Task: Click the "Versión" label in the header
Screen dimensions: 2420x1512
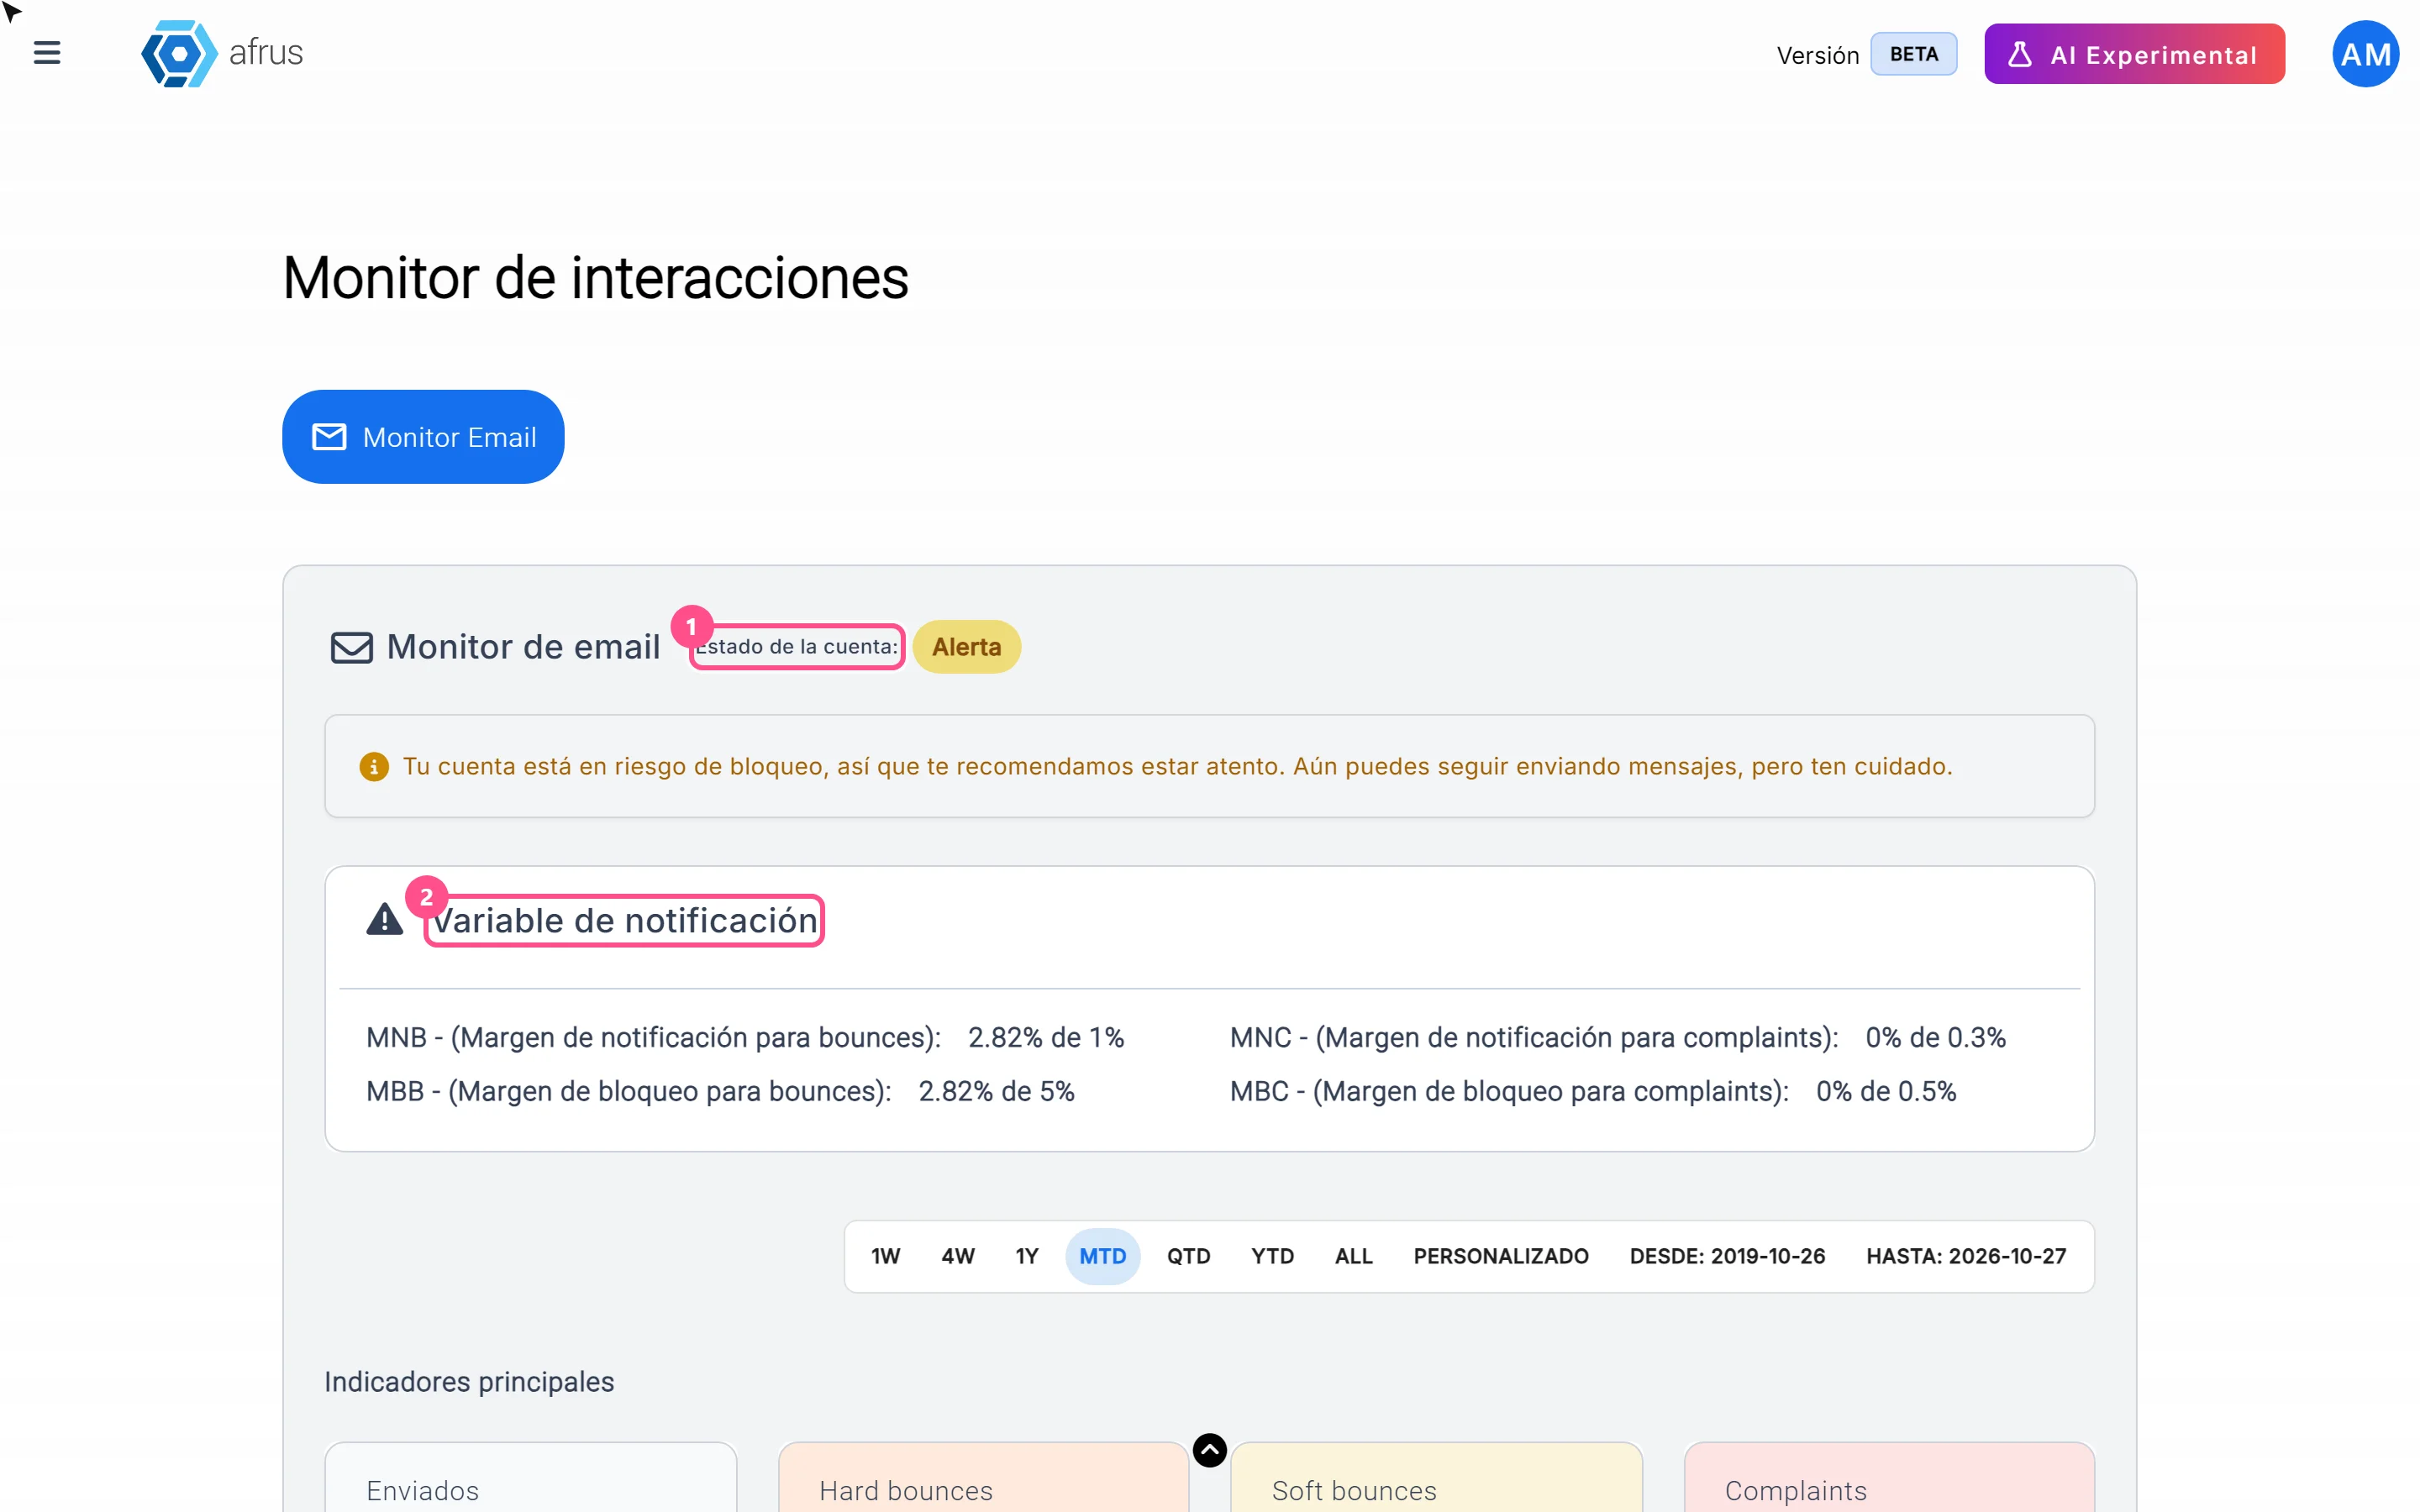Action: pos(1817,55)
